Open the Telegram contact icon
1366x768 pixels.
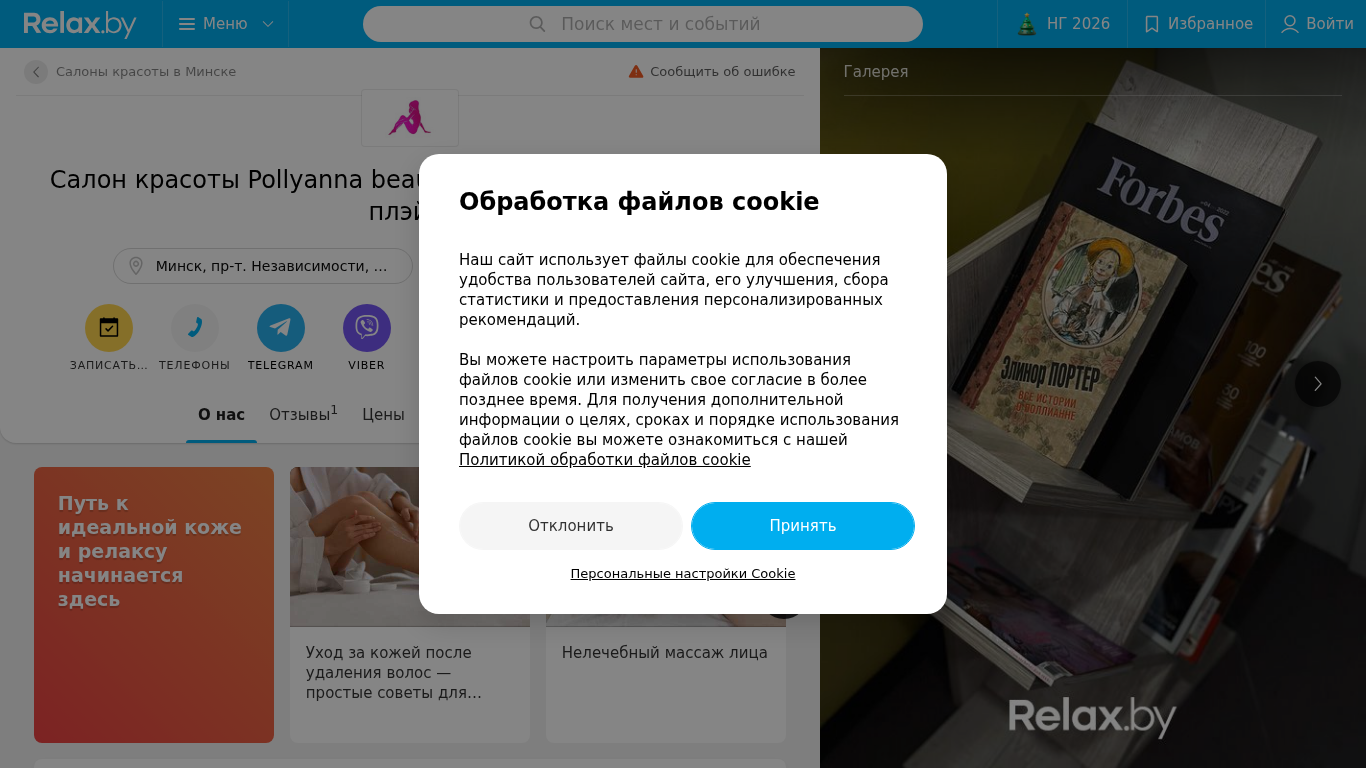(x=281, y=328)
